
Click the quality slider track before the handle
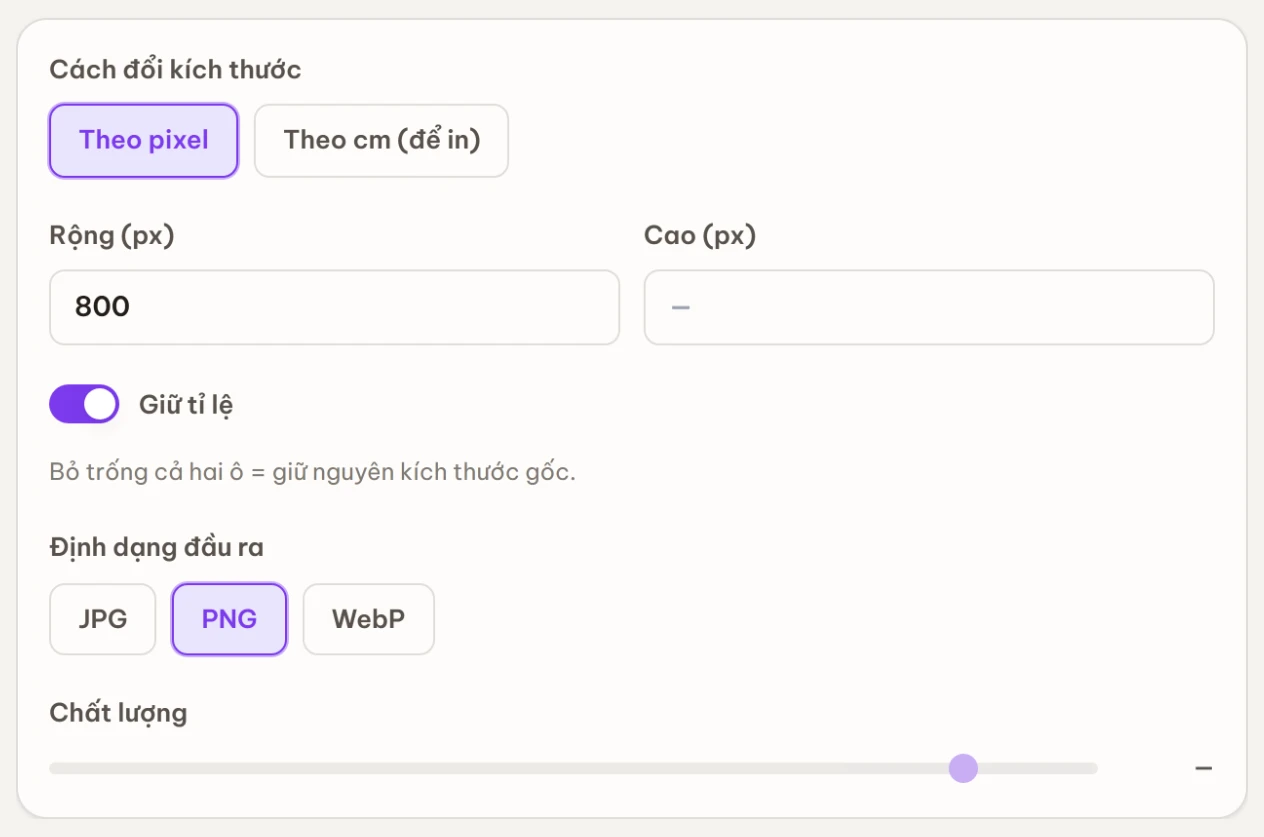pos(498,768)
